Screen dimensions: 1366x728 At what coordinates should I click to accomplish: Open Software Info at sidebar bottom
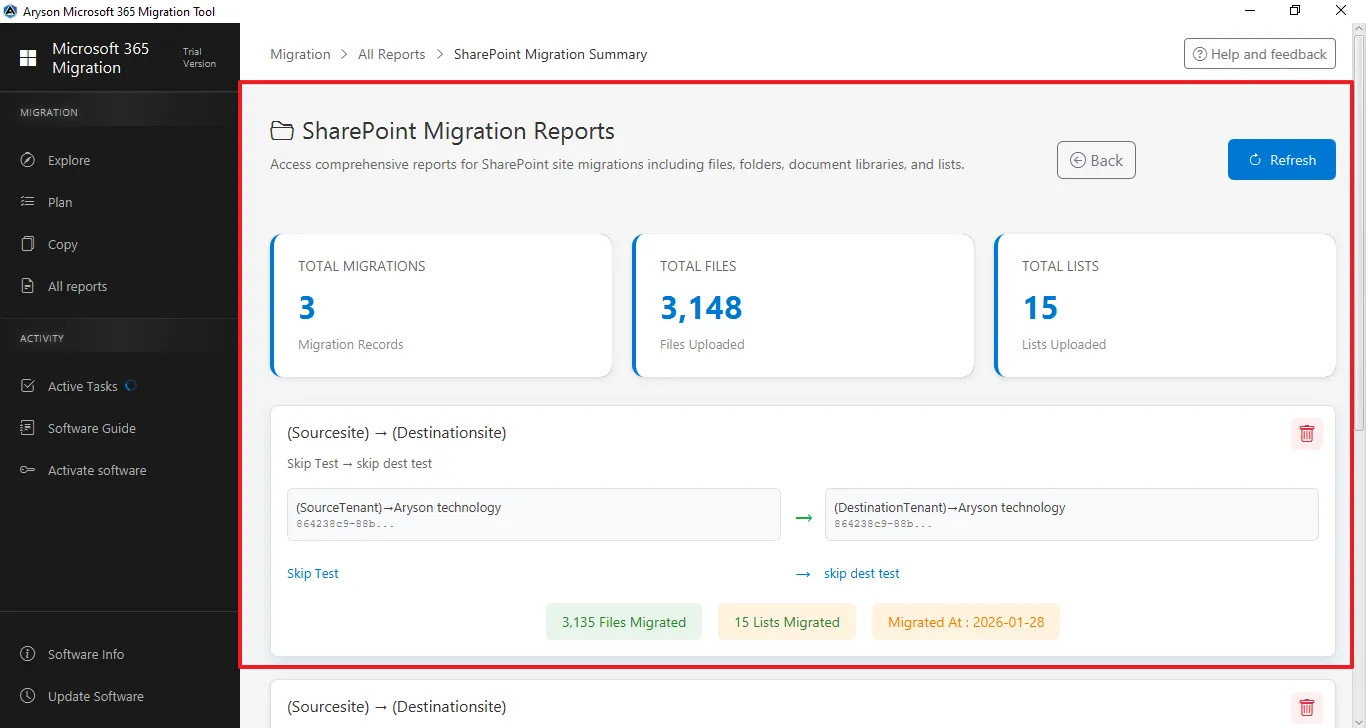tap(86, 654)
